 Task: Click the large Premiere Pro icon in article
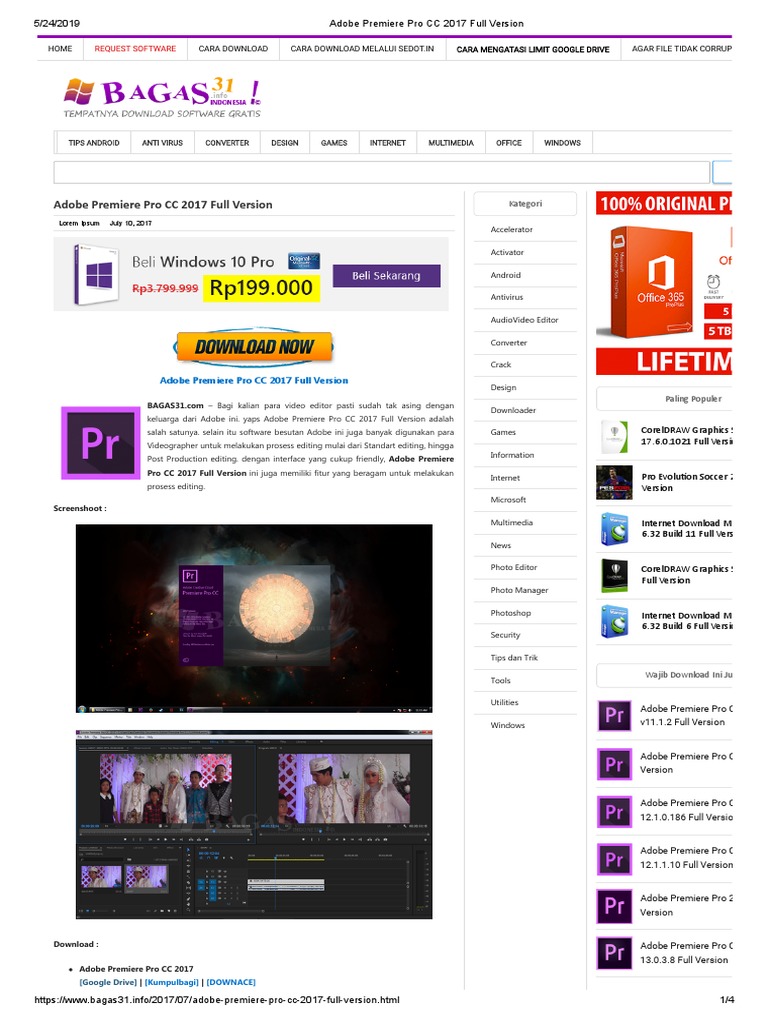(x=99, y=444)
